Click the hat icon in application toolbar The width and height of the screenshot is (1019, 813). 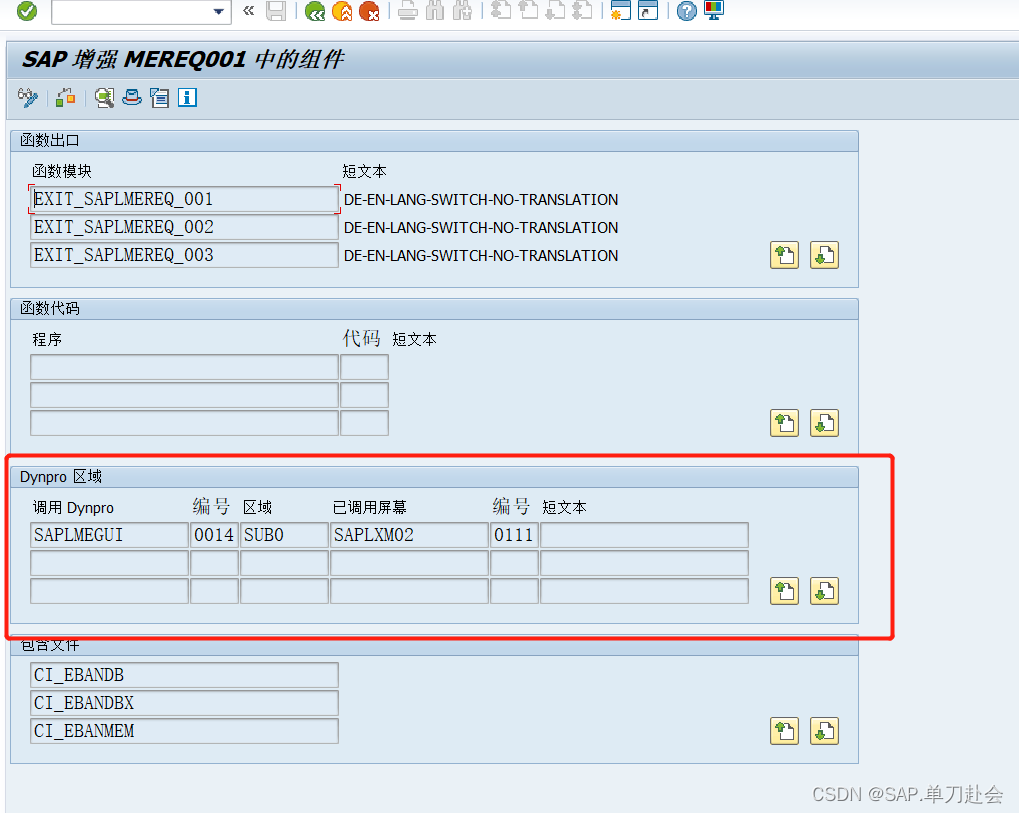click(x=132, y=98)
